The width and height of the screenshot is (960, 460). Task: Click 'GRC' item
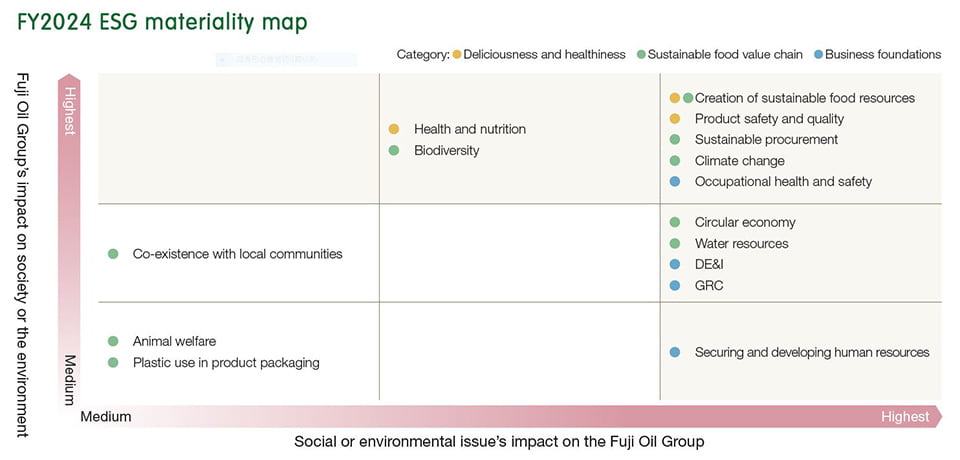click(709, 285)
